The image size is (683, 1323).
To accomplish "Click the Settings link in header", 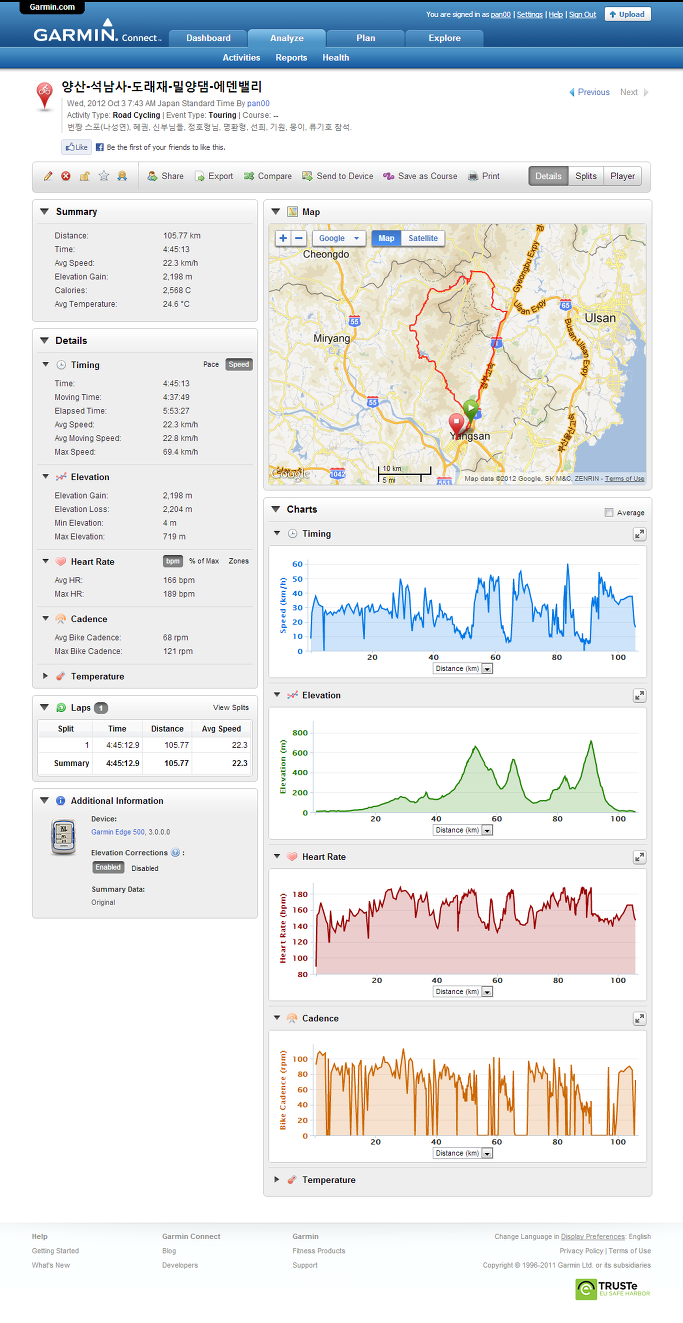I will pyautogui.click(x=530, y=15).
